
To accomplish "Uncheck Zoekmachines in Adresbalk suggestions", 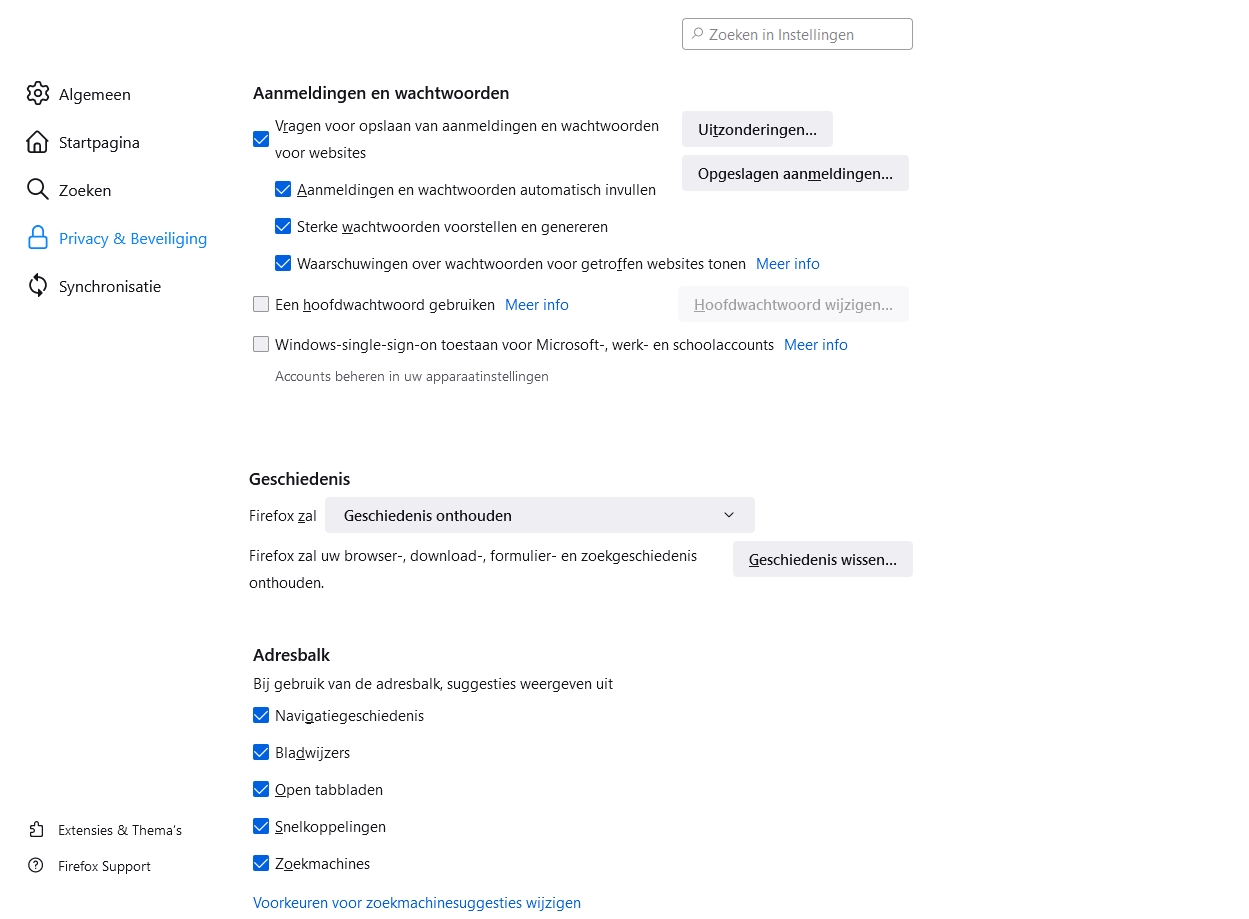I will (261, 863).
